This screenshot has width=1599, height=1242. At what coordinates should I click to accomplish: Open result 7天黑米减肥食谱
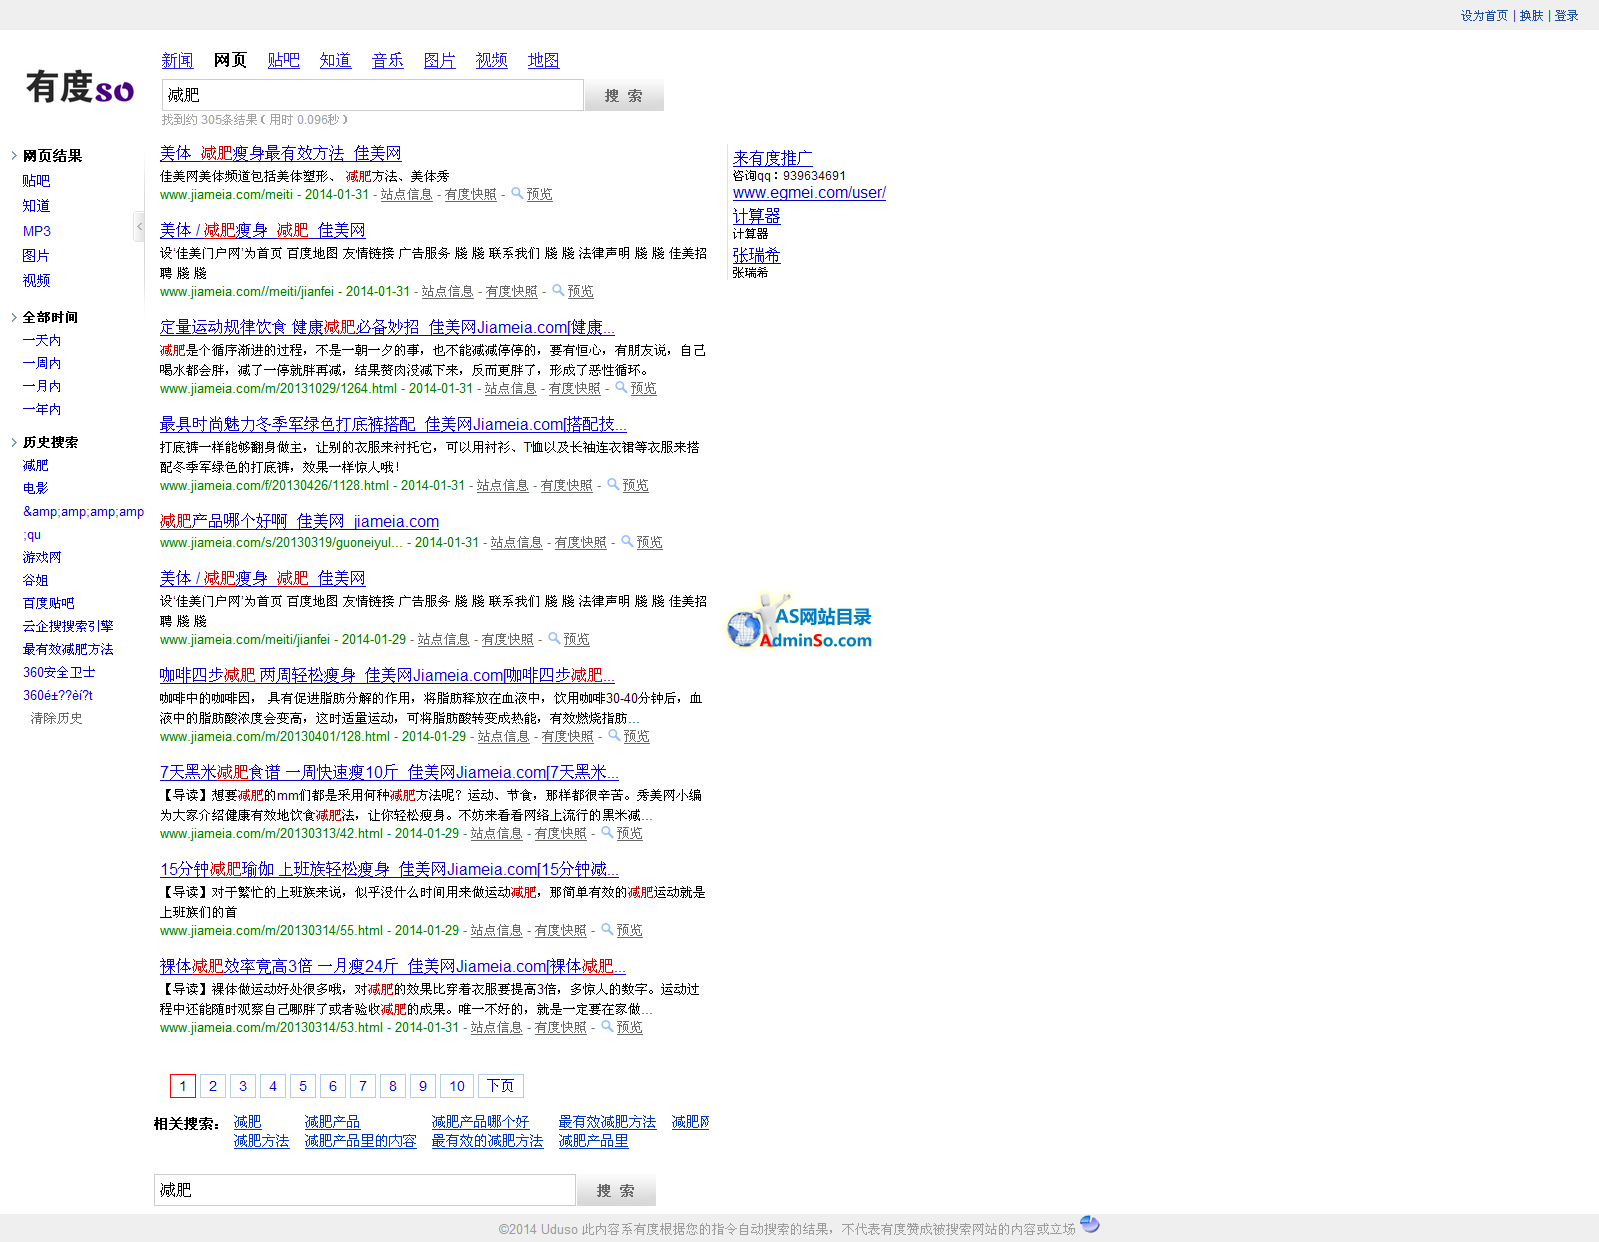(389, 772)
